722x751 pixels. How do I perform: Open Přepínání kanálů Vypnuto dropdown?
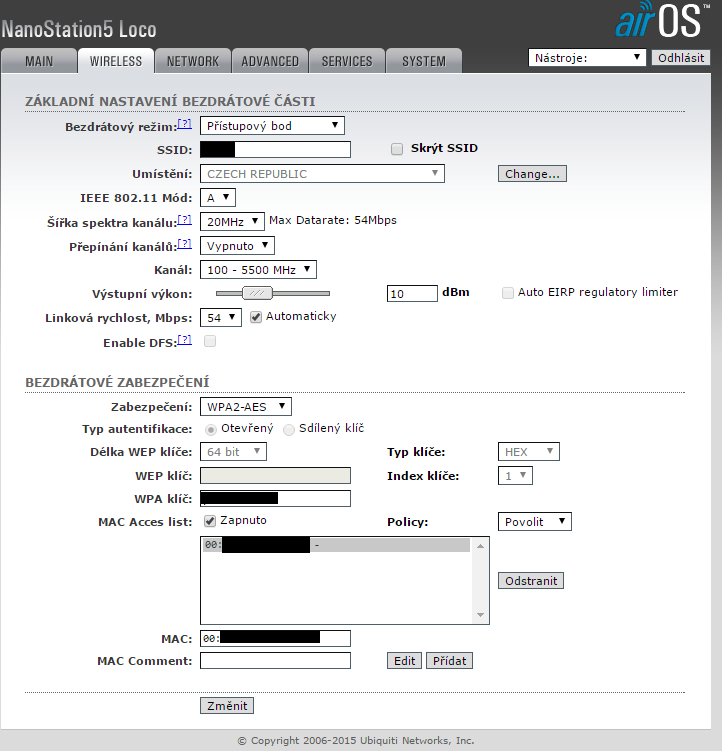(238, 246)
